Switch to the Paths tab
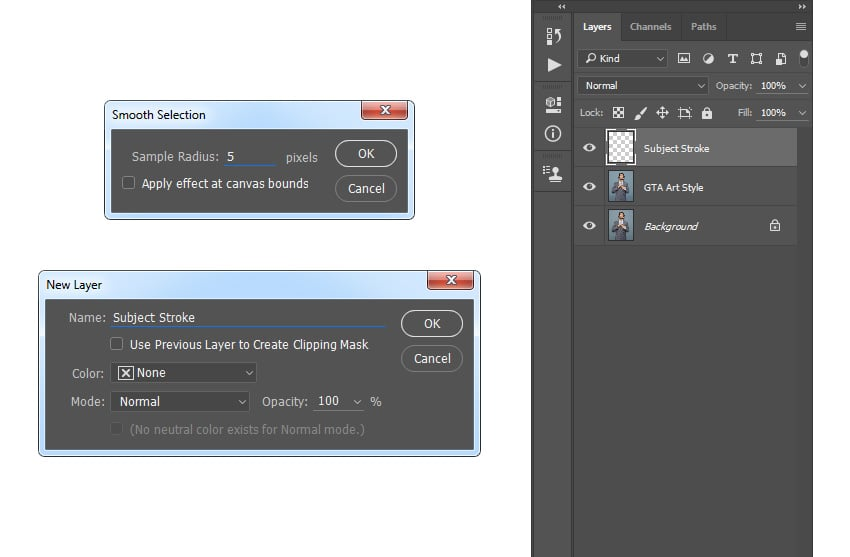Viewport: 850px width, 557px height. [x=703, y=27]
